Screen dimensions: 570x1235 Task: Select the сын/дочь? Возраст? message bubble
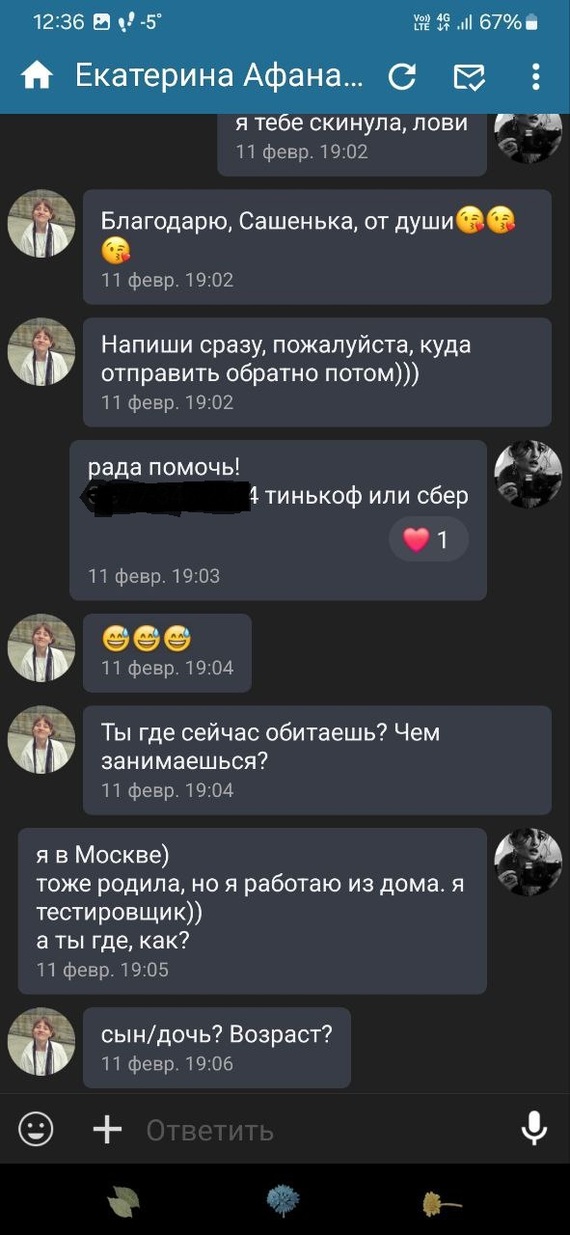[x=217, y=1047]
